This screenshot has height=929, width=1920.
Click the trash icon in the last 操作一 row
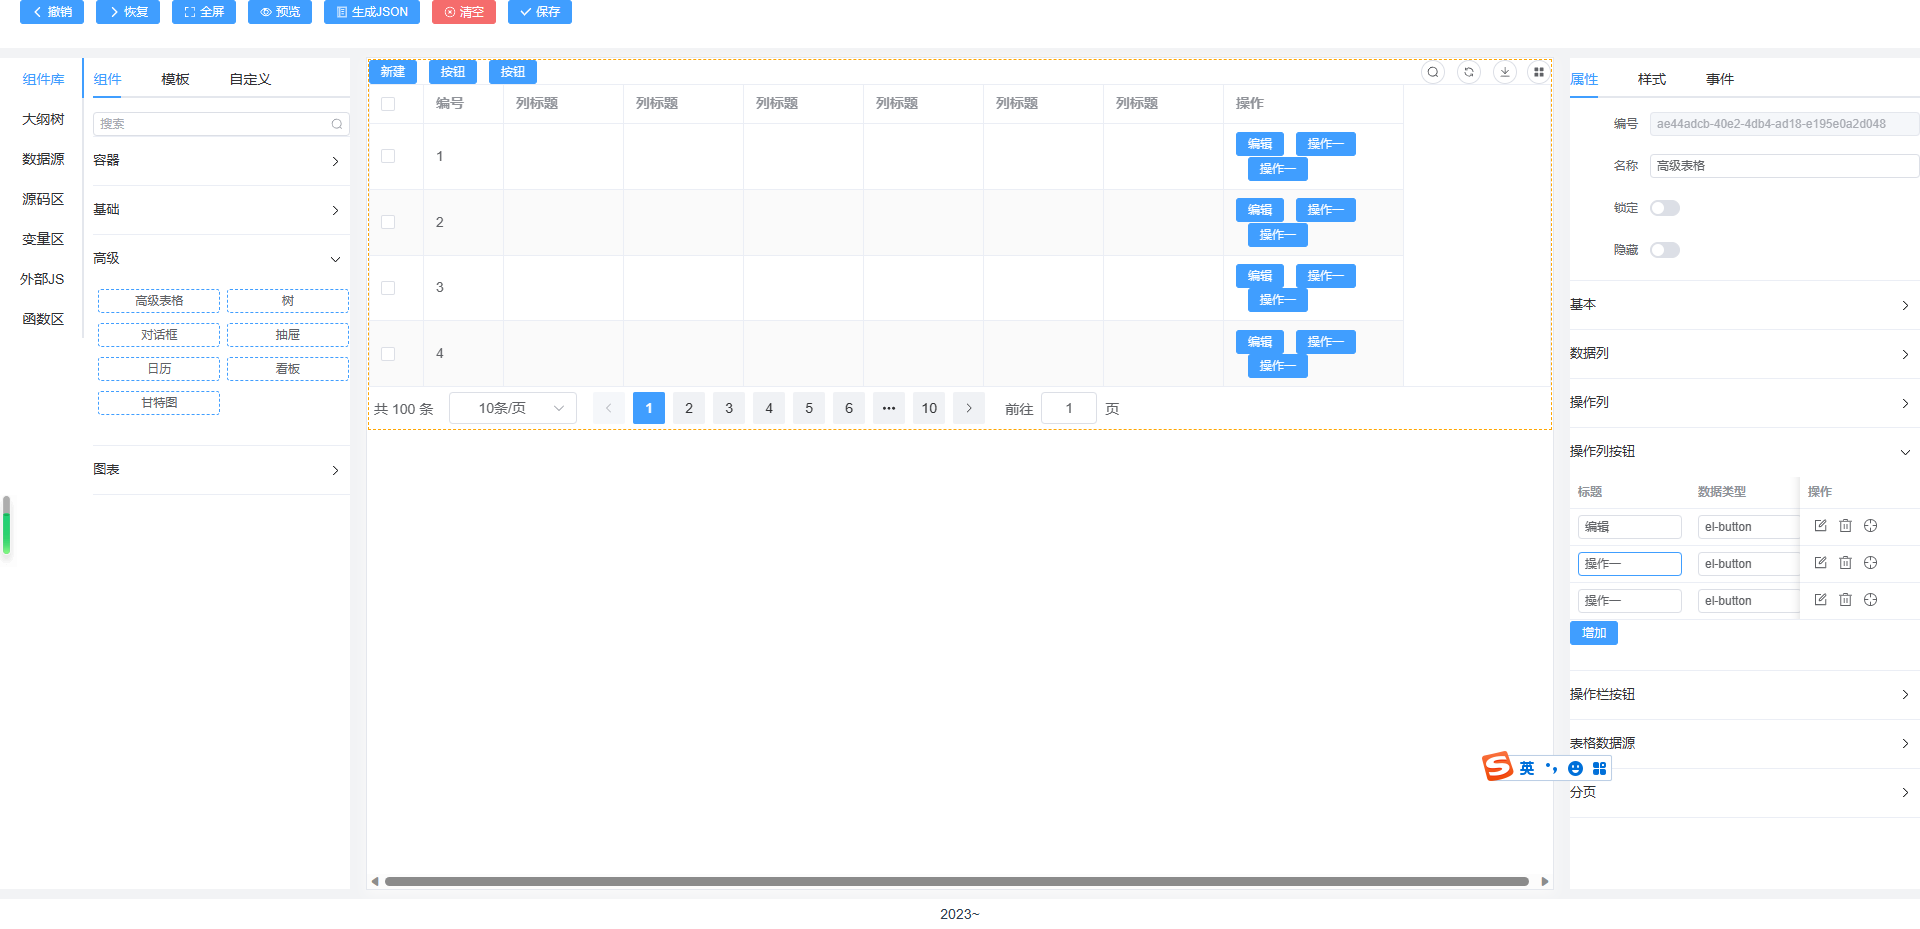point(1845,600)
